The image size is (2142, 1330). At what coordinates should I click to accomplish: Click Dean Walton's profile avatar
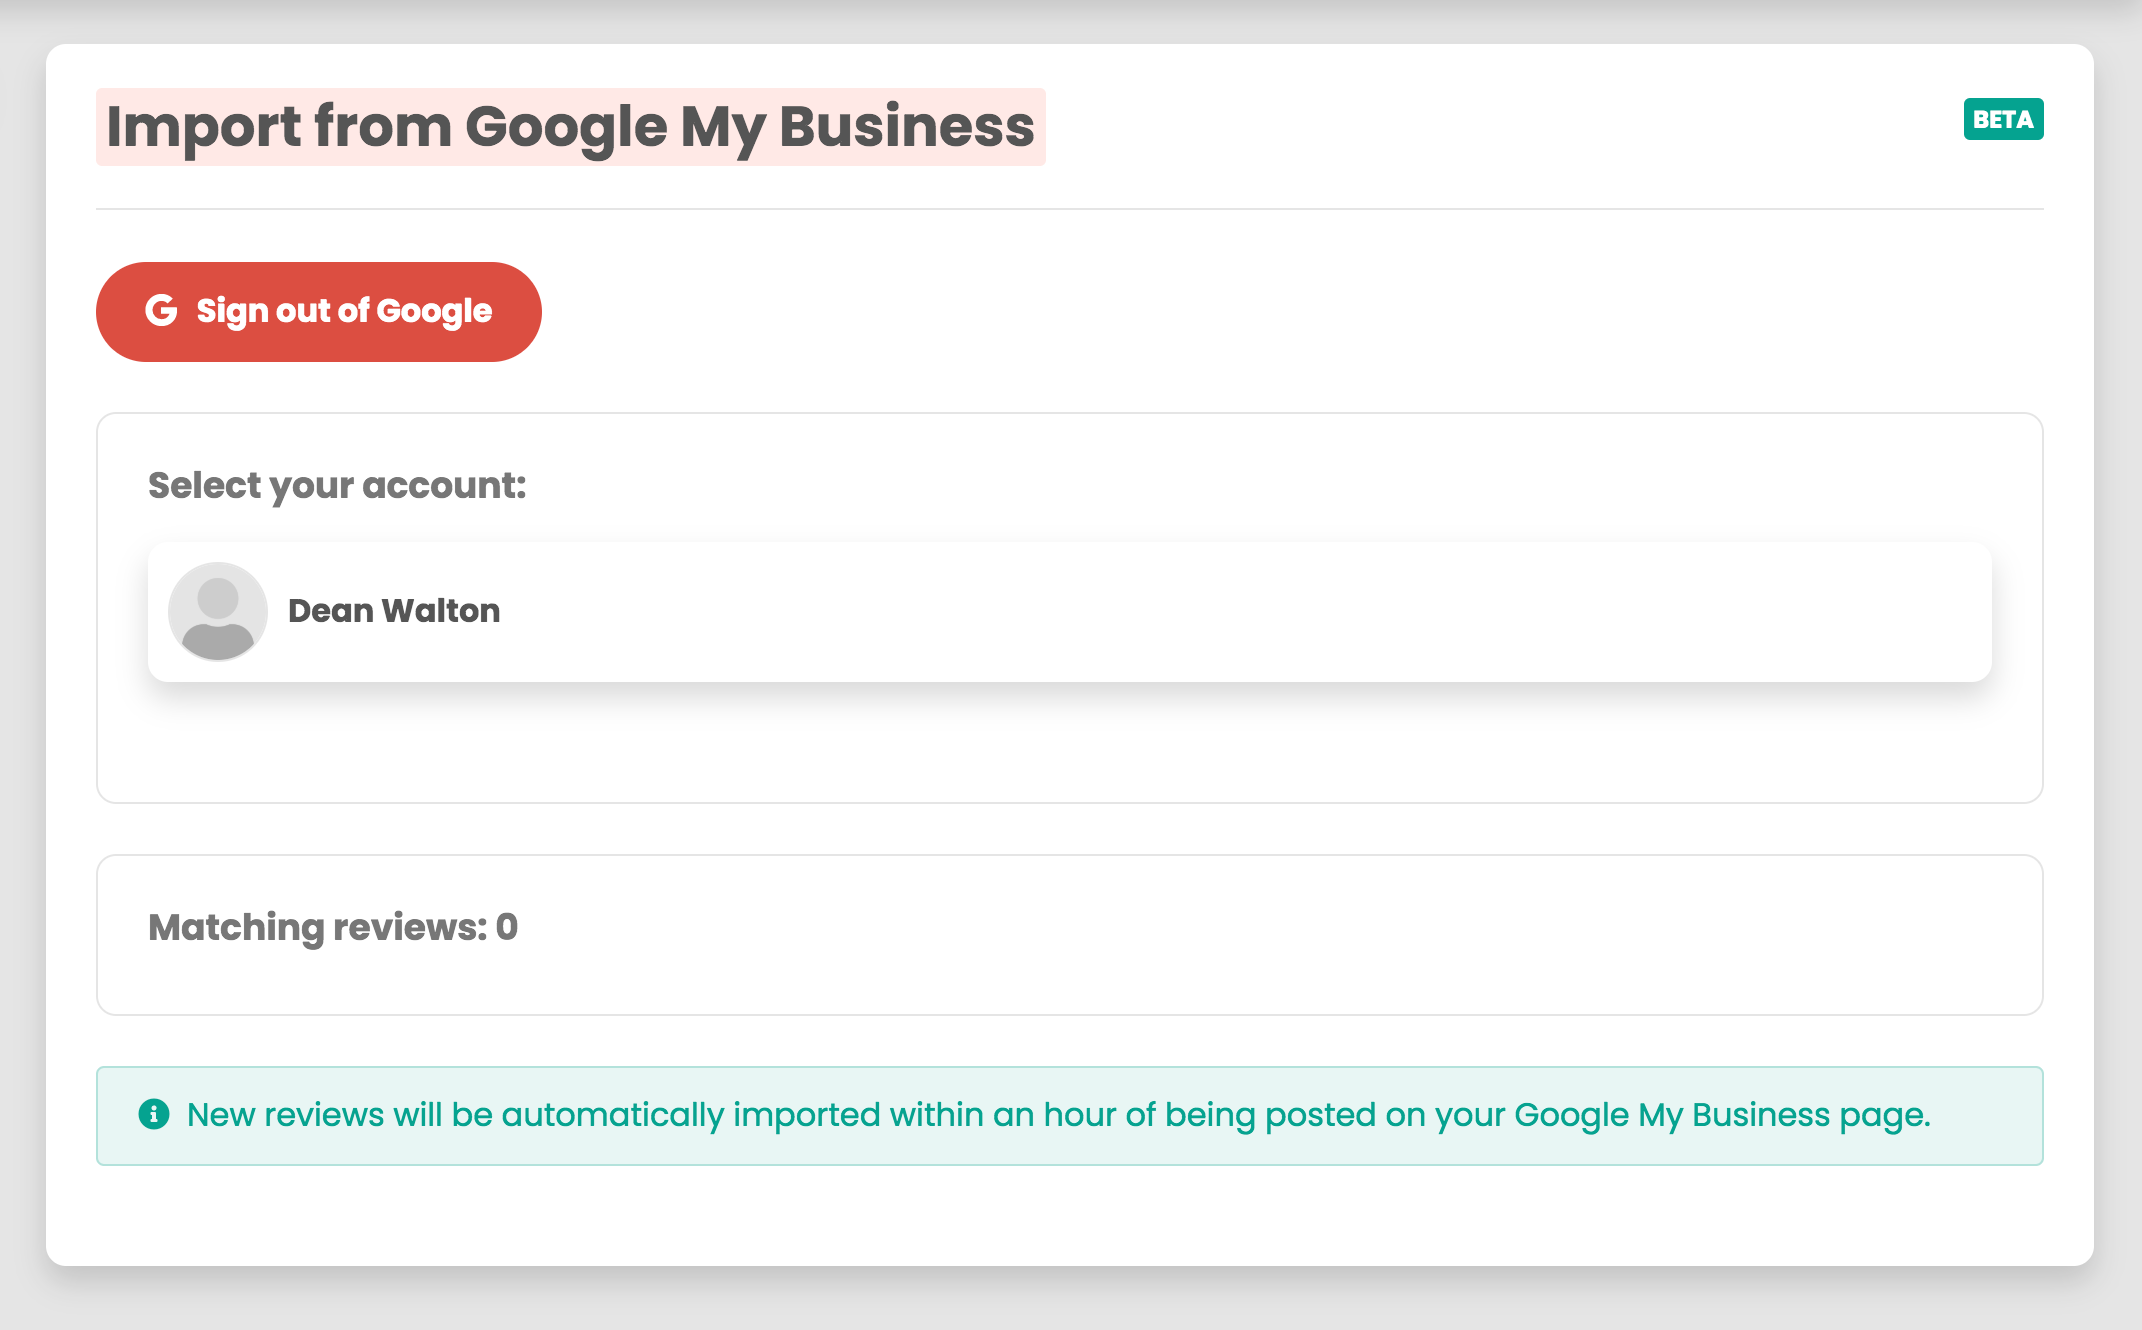(218, 611)
